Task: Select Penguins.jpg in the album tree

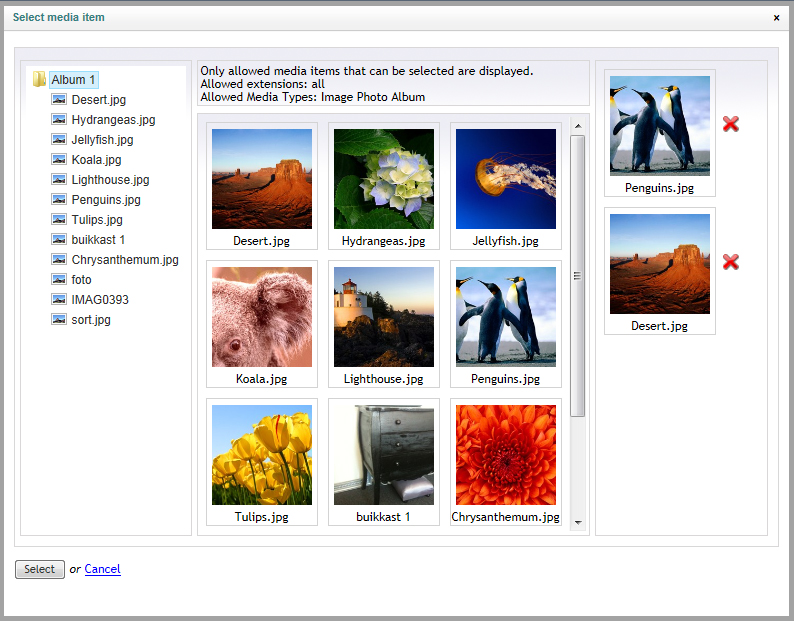Action: pos(106,200)
